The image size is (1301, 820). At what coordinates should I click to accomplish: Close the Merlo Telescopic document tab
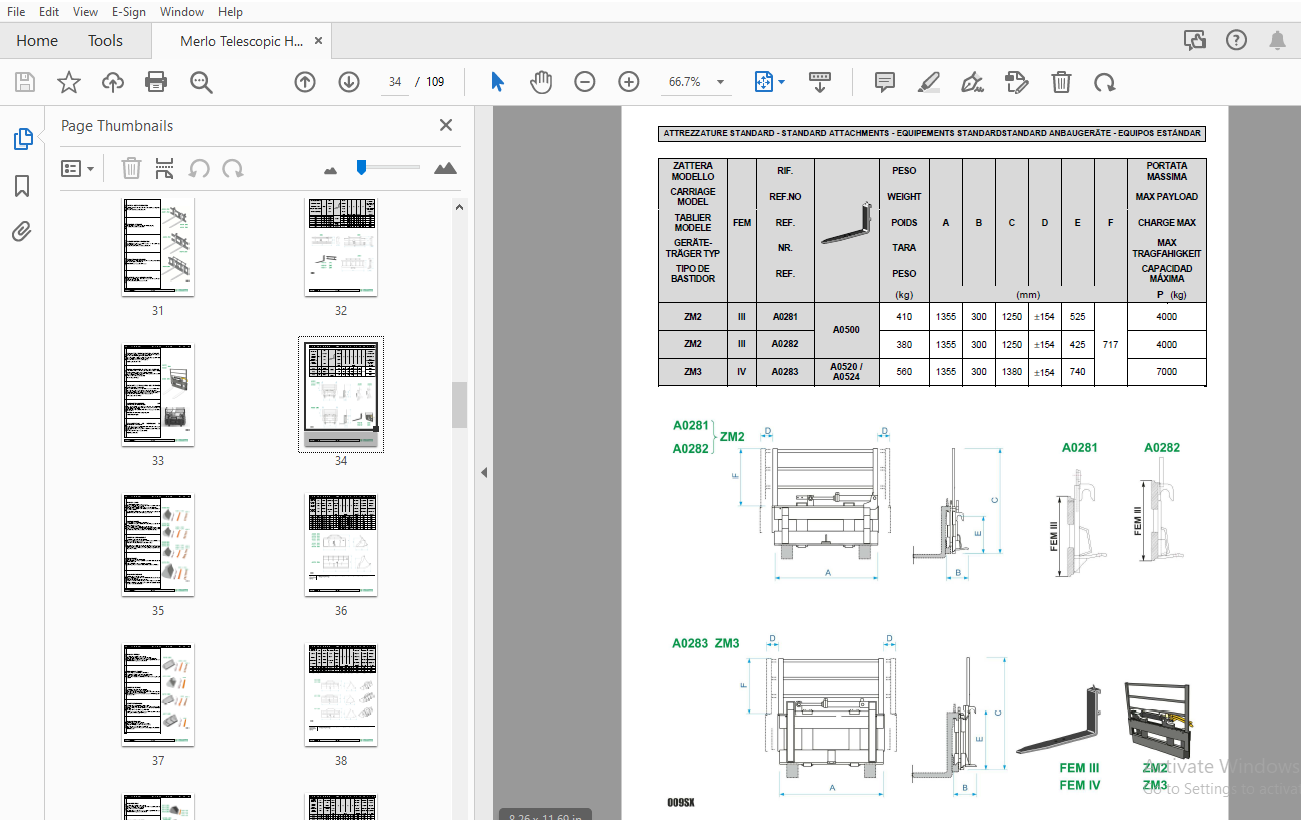click(x=319, y=41)
